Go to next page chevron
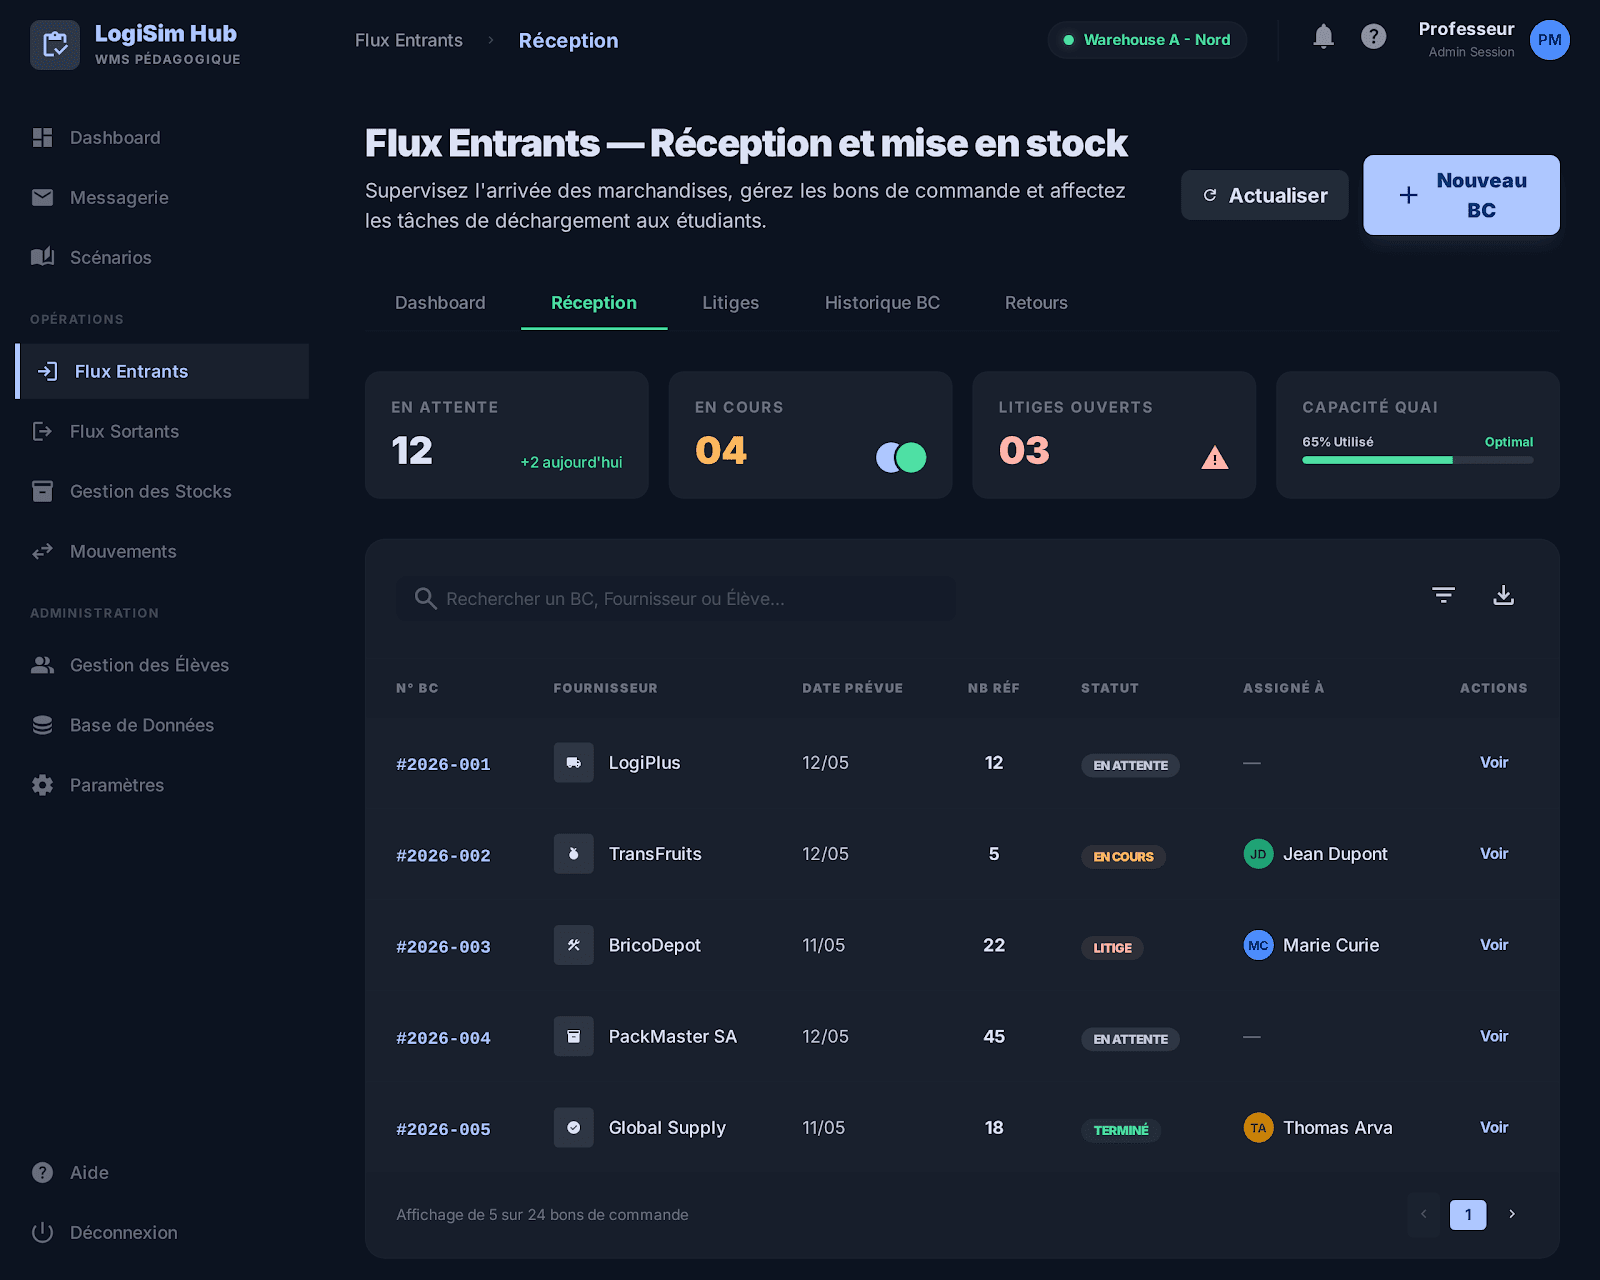Screen dimensions: 1600x1280 [1512, 1214]
